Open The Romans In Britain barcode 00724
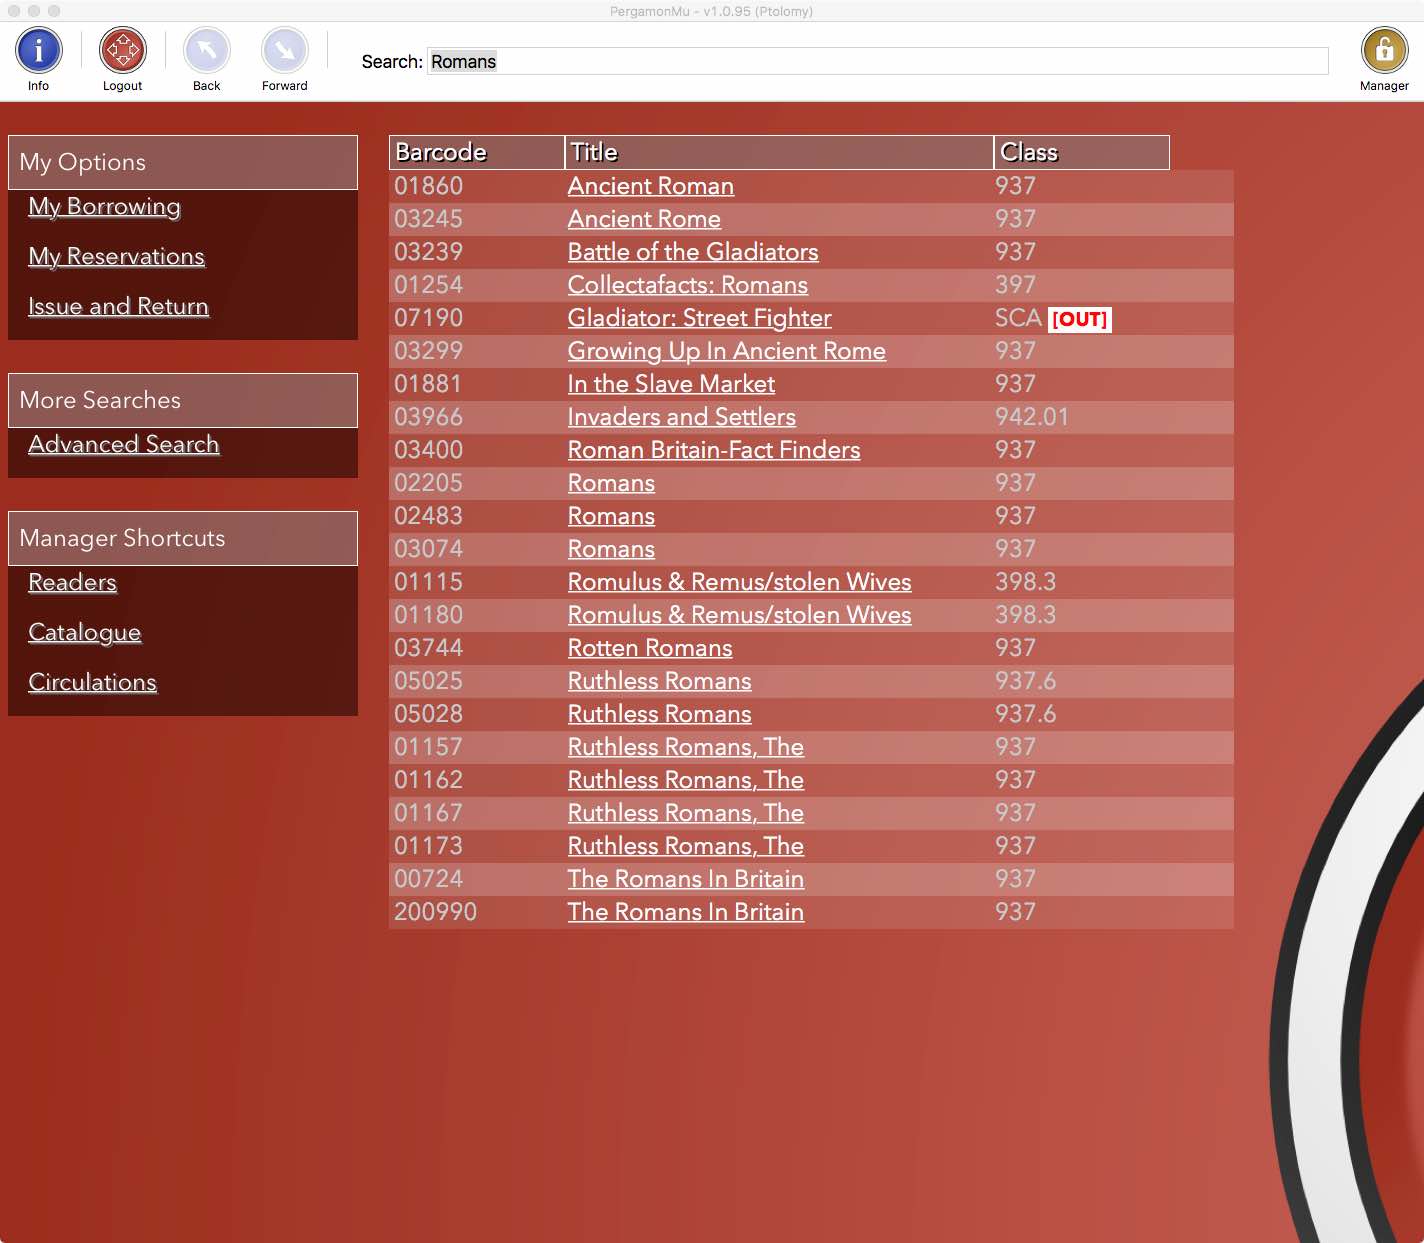 click(x=686, y=879)
